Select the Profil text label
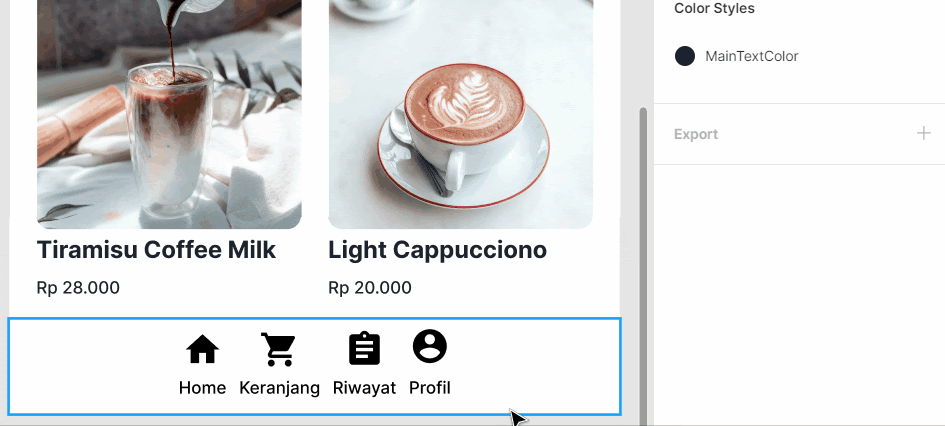Screen dimensions: 945x426 point(430,387)
